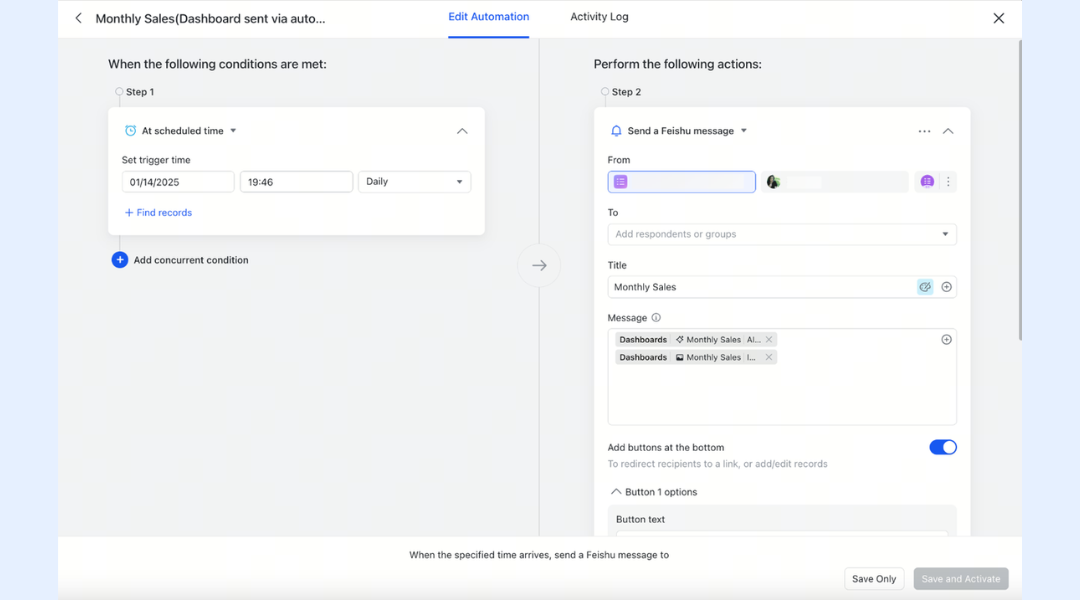
Task: Click the alarm clock icon in Step 1
Action: click(x=130, y=131)
